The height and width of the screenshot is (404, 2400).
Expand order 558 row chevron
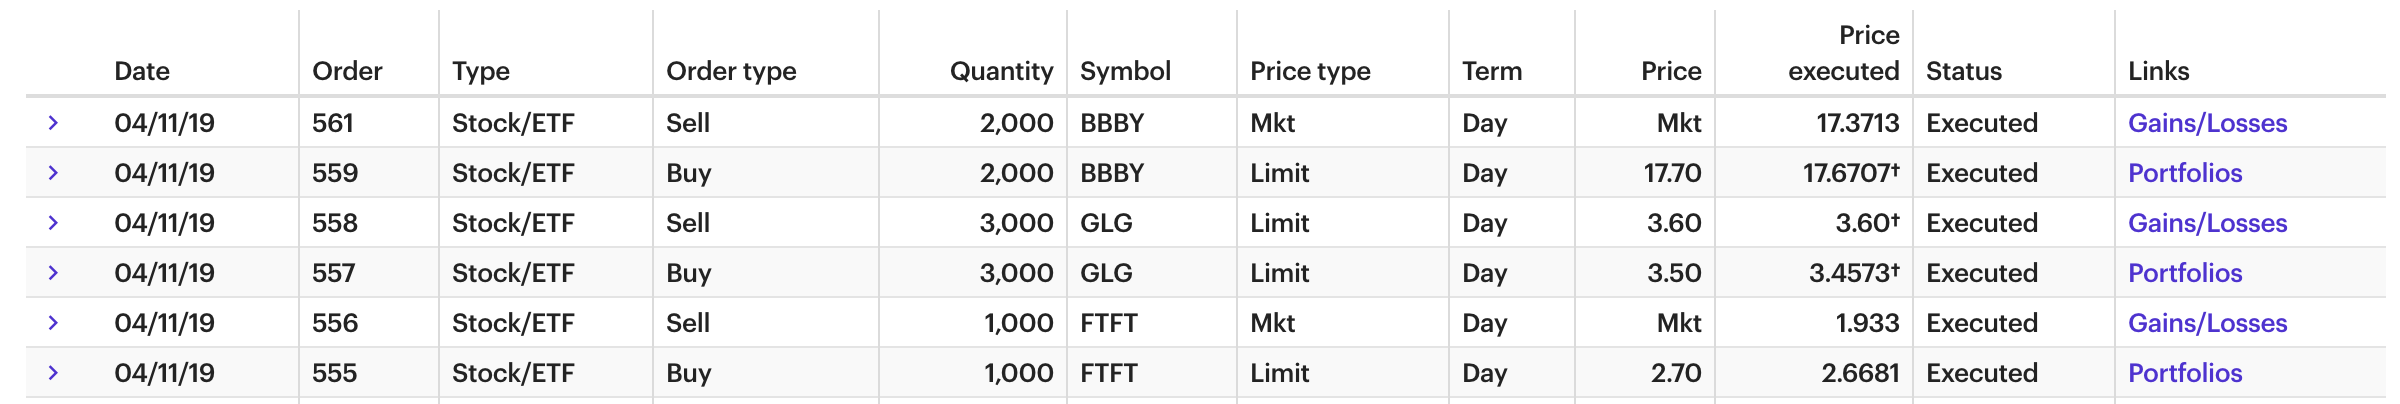click(x=53, y=223)
